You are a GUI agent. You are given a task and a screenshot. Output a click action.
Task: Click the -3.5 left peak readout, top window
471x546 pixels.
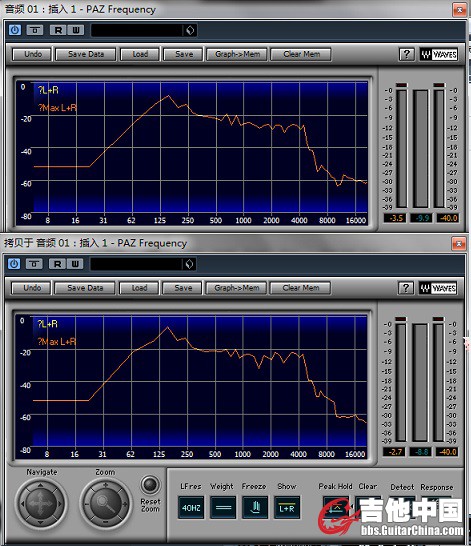coord(395,218)
